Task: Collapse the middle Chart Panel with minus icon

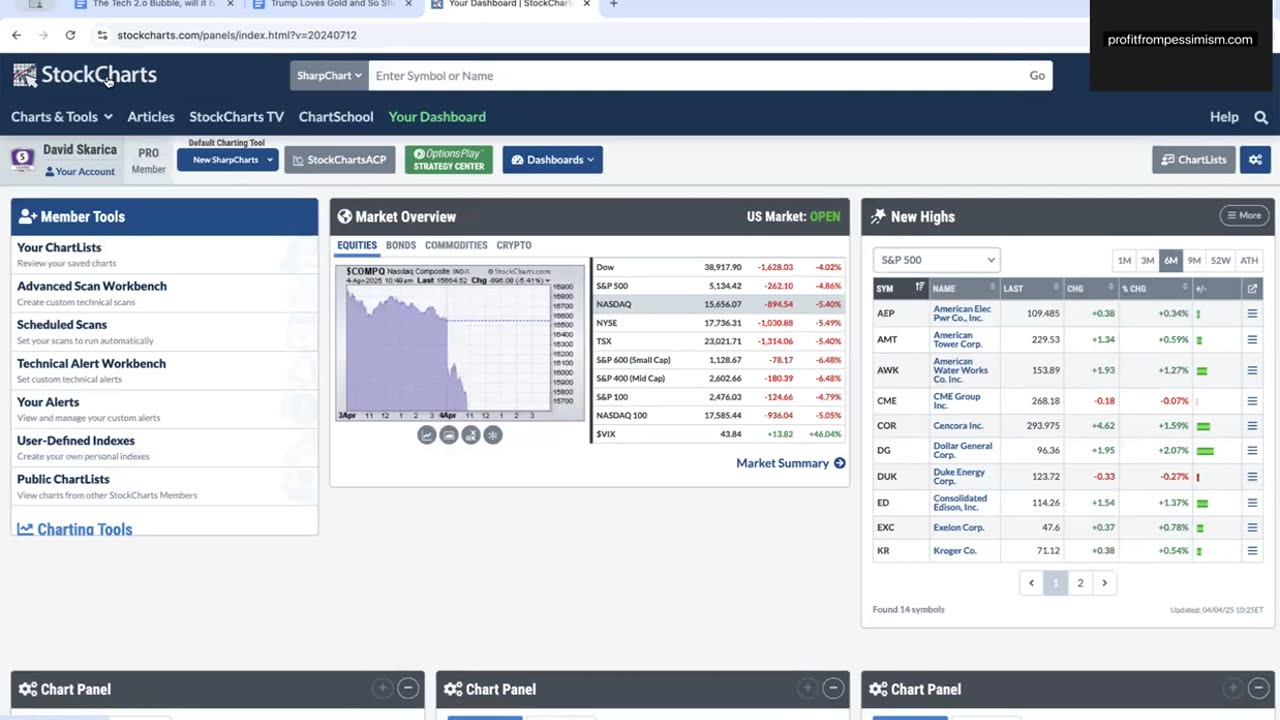Action: [x=832, y=688]
